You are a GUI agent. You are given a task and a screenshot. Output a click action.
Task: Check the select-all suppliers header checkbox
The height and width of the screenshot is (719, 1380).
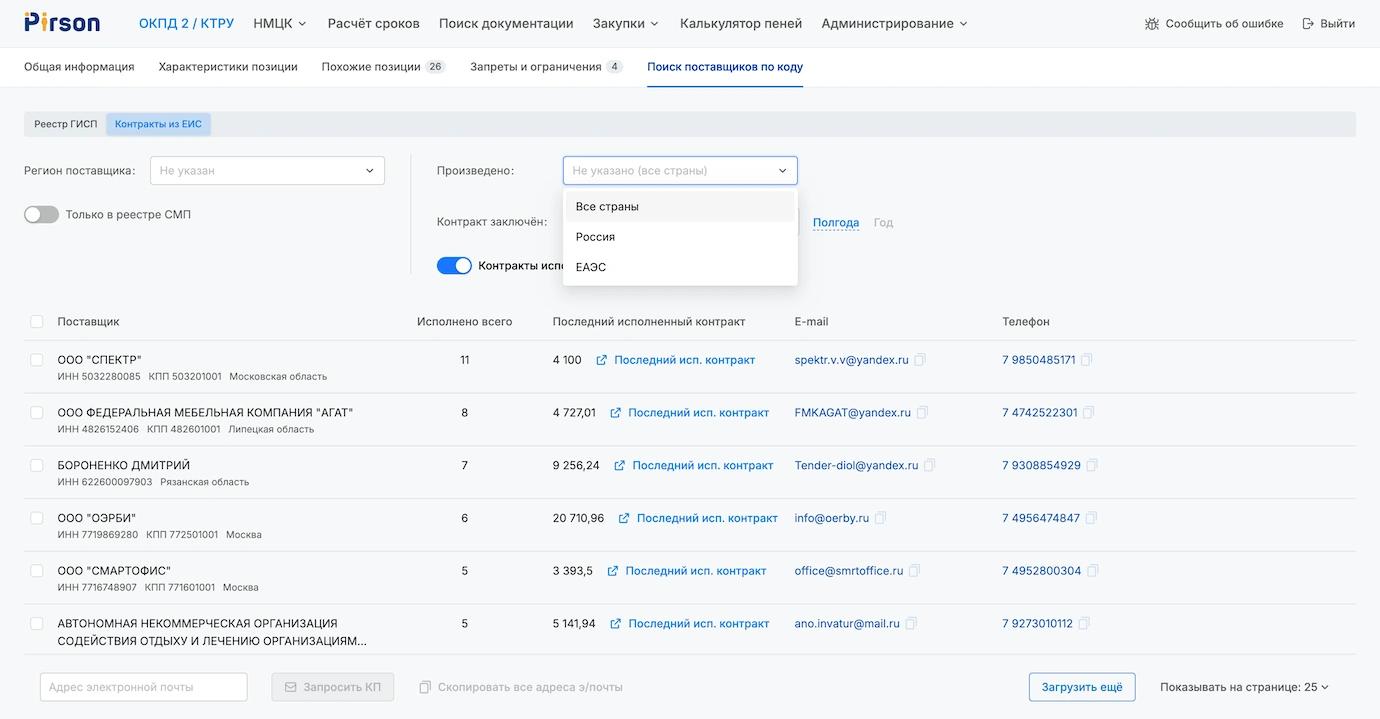[37, 322]
